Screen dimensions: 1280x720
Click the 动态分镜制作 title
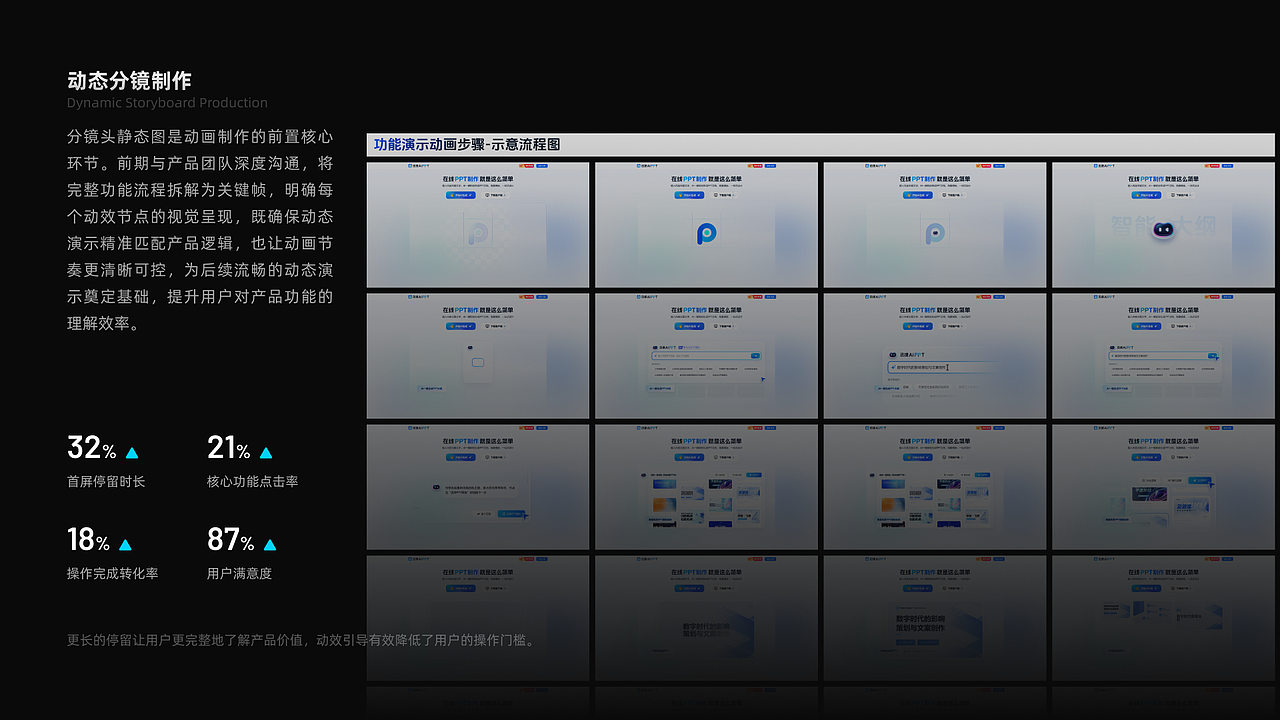tap(129, 81)
